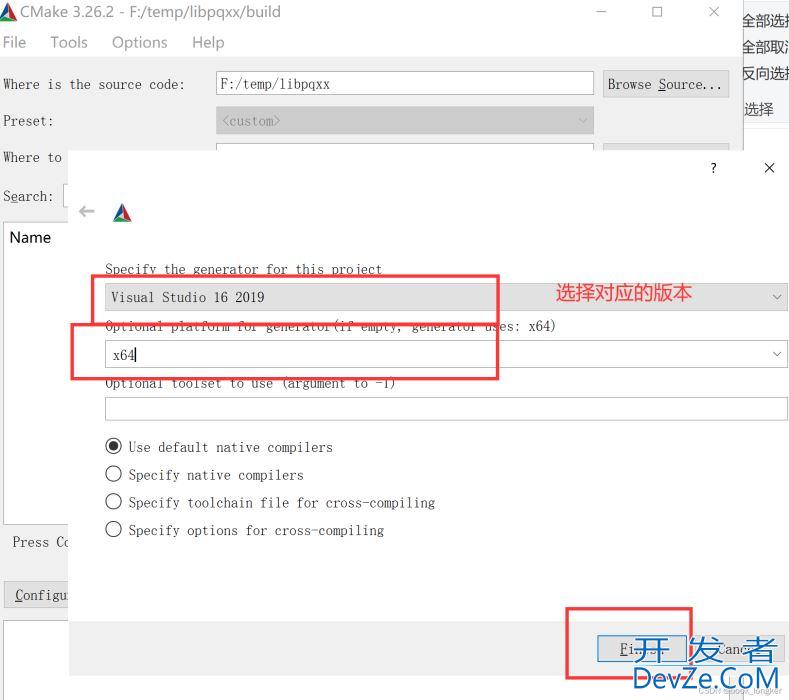Close the CMake main window
789x700 pixels.
click(714, 12)
